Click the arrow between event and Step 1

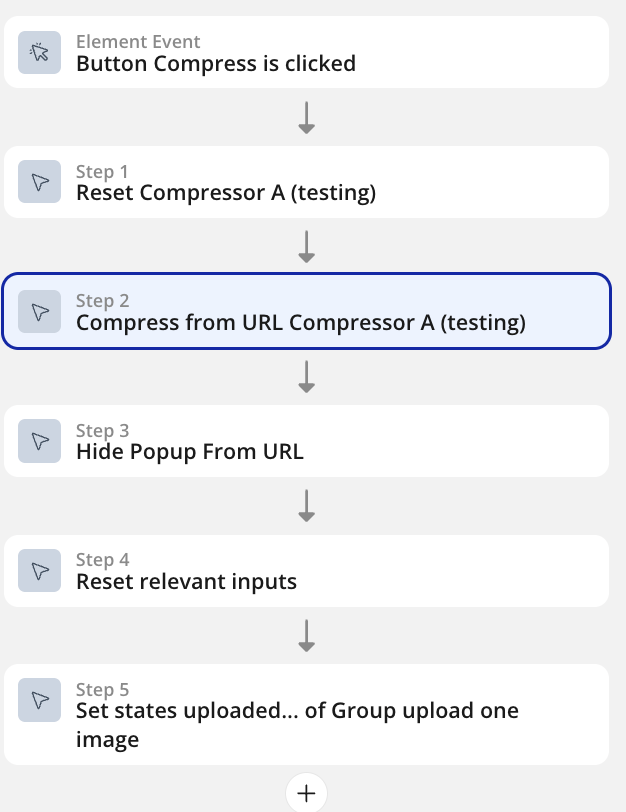307,117
